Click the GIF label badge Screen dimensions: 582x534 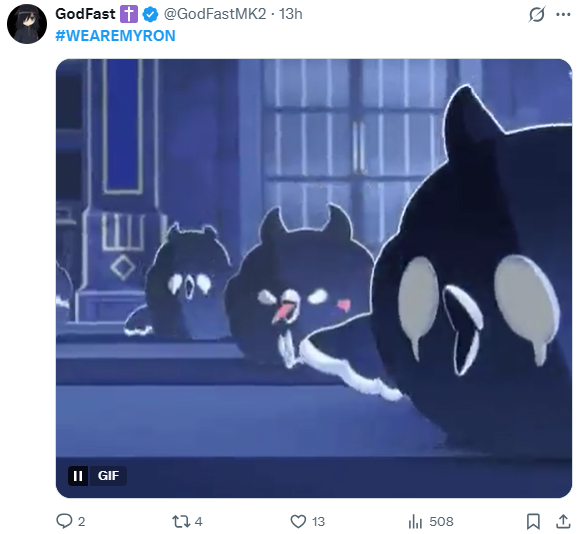(x=108, y=476)
